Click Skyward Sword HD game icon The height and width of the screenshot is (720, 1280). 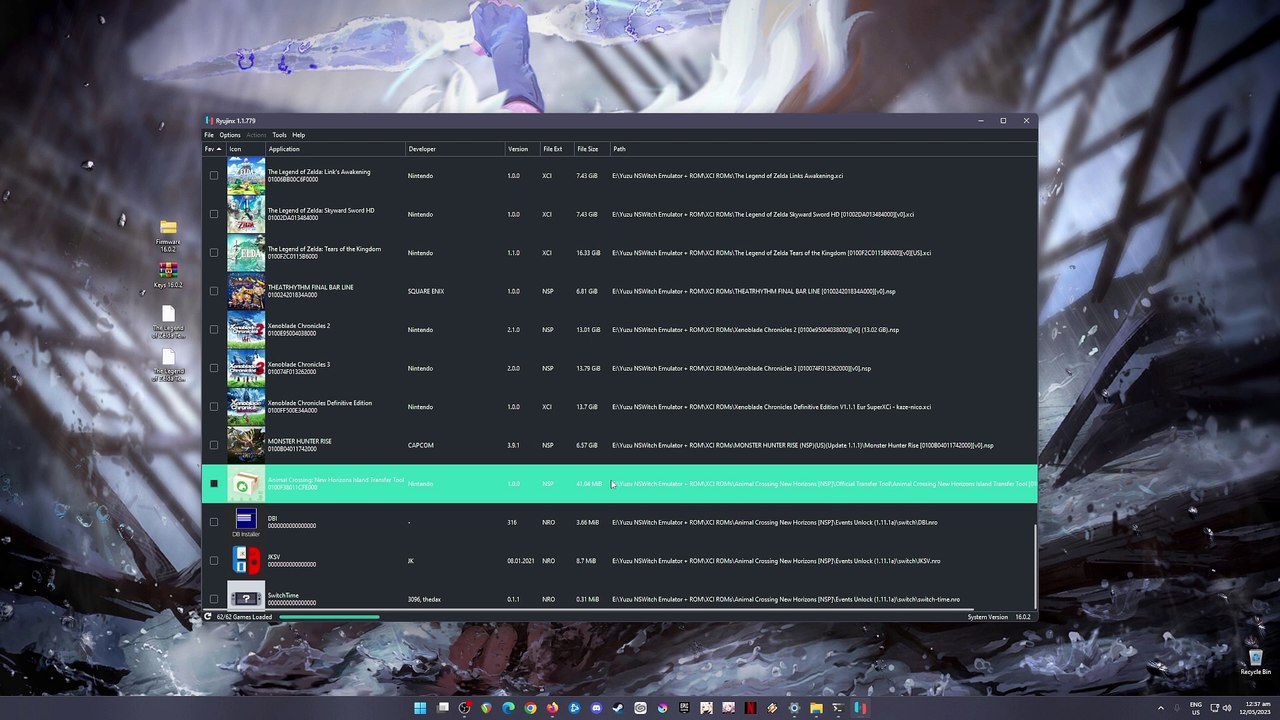tap(246, 214)
